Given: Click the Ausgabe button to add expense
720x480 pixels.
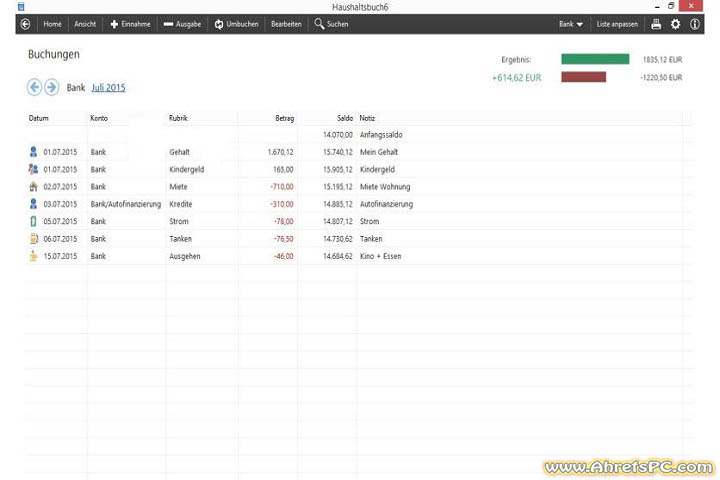Looking at the screenshot, I should click(x=182, y=24).
